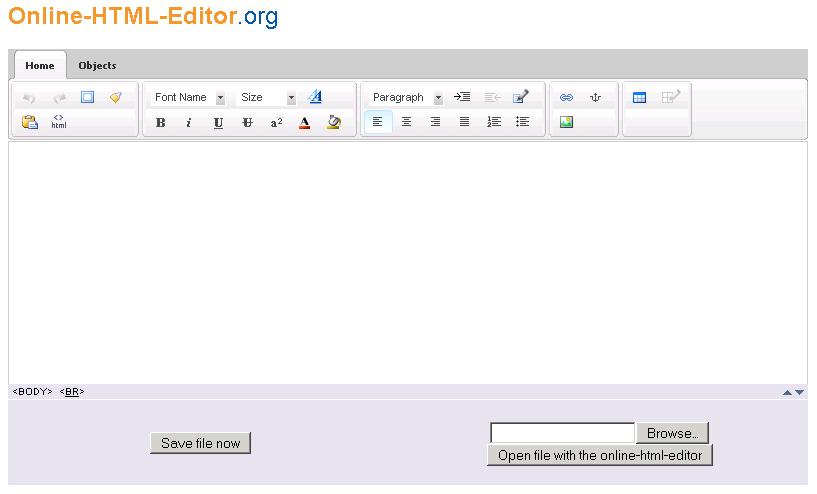Toggle strikethrough formatting
Screen dimensions: 817x494
point(247,122)
